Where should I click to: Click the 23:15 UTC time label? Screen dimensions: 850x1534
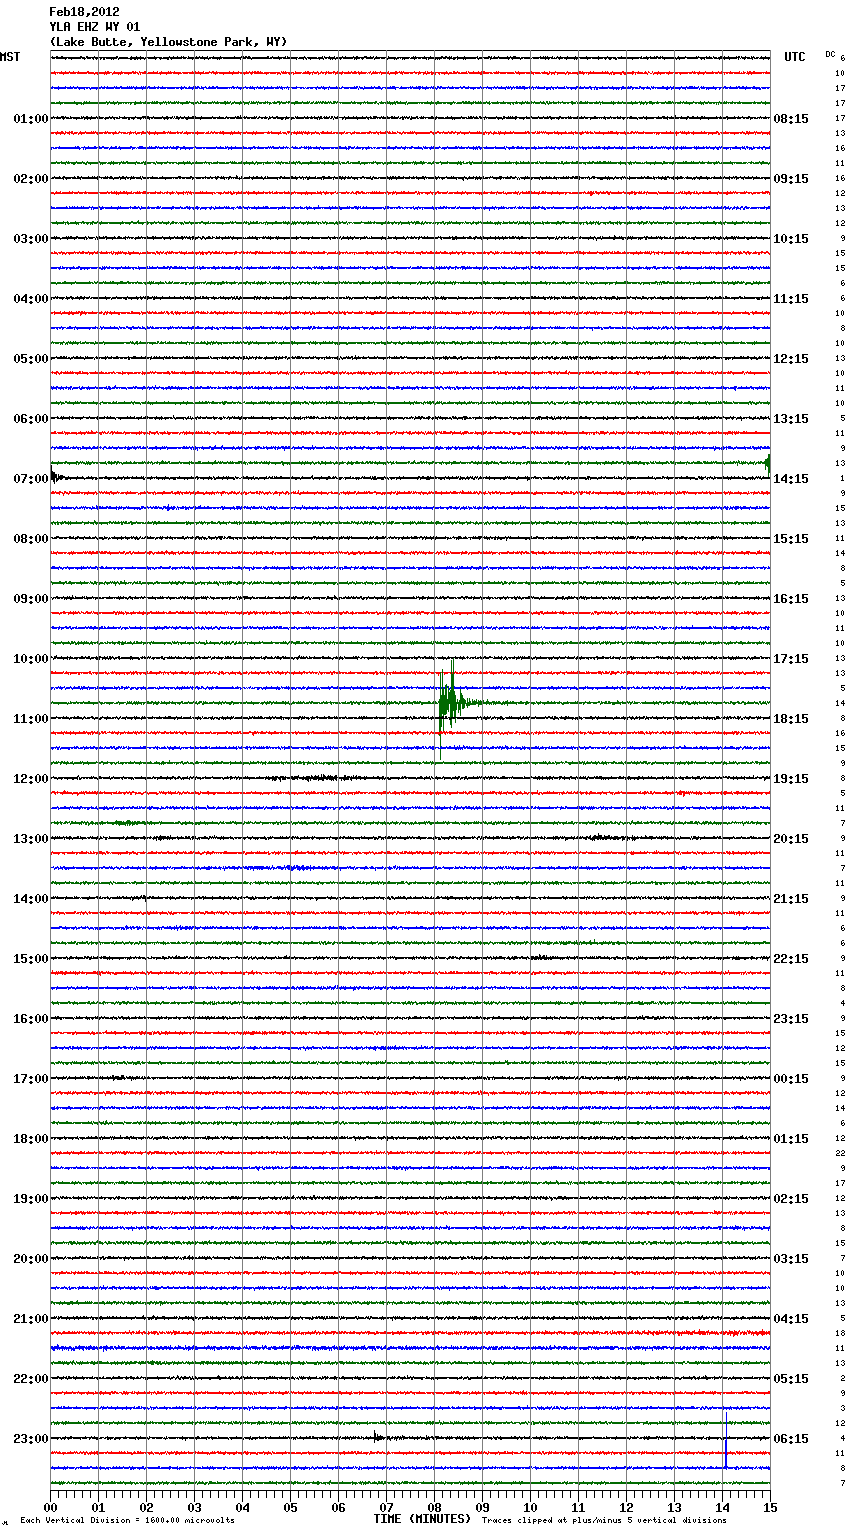pyautogui.click(x=791, y=1019)
